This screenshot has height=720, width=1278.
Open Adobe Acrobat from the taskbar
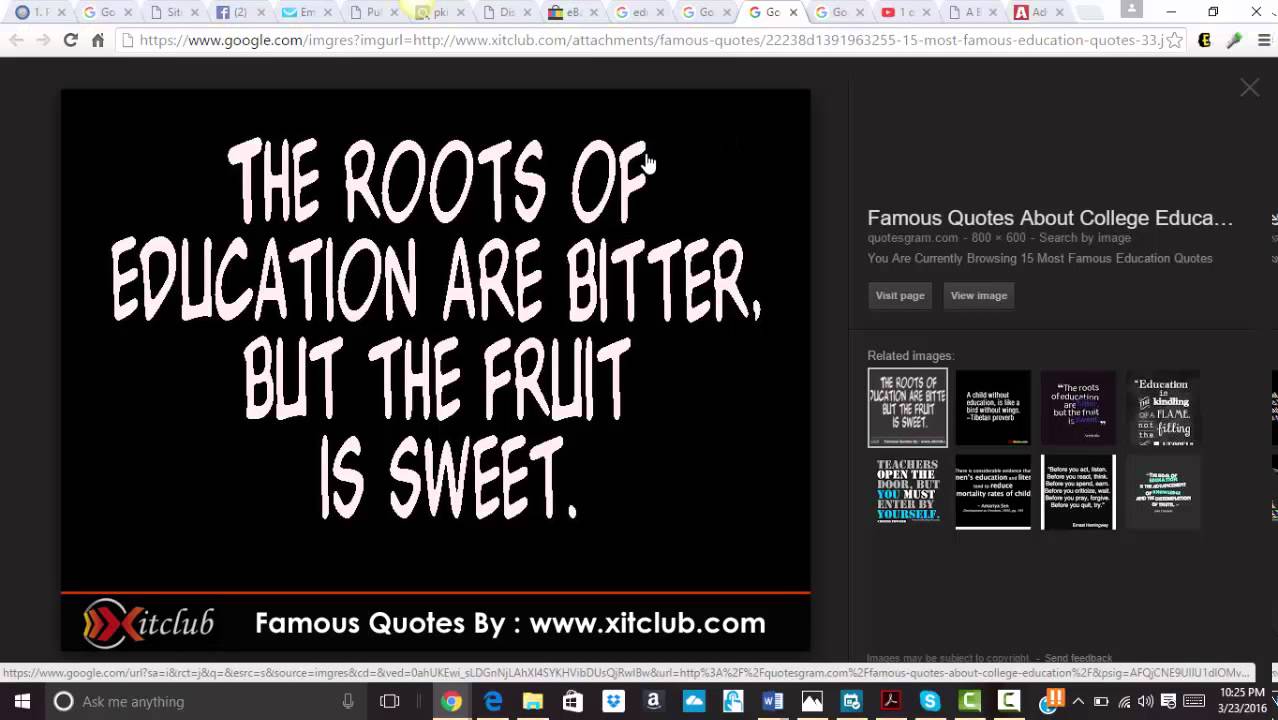tap(890, 701)
